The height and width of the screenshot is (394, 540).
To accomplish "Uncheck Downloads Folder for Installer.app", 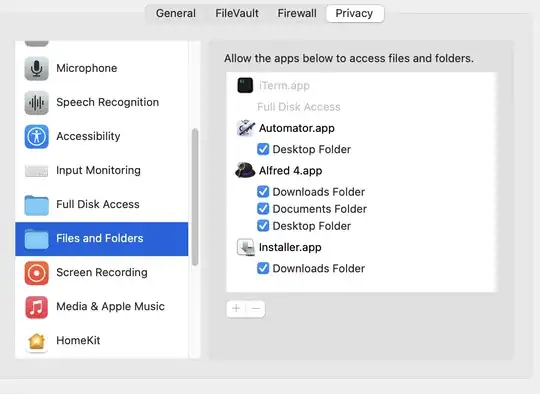I will pos(263,268).
